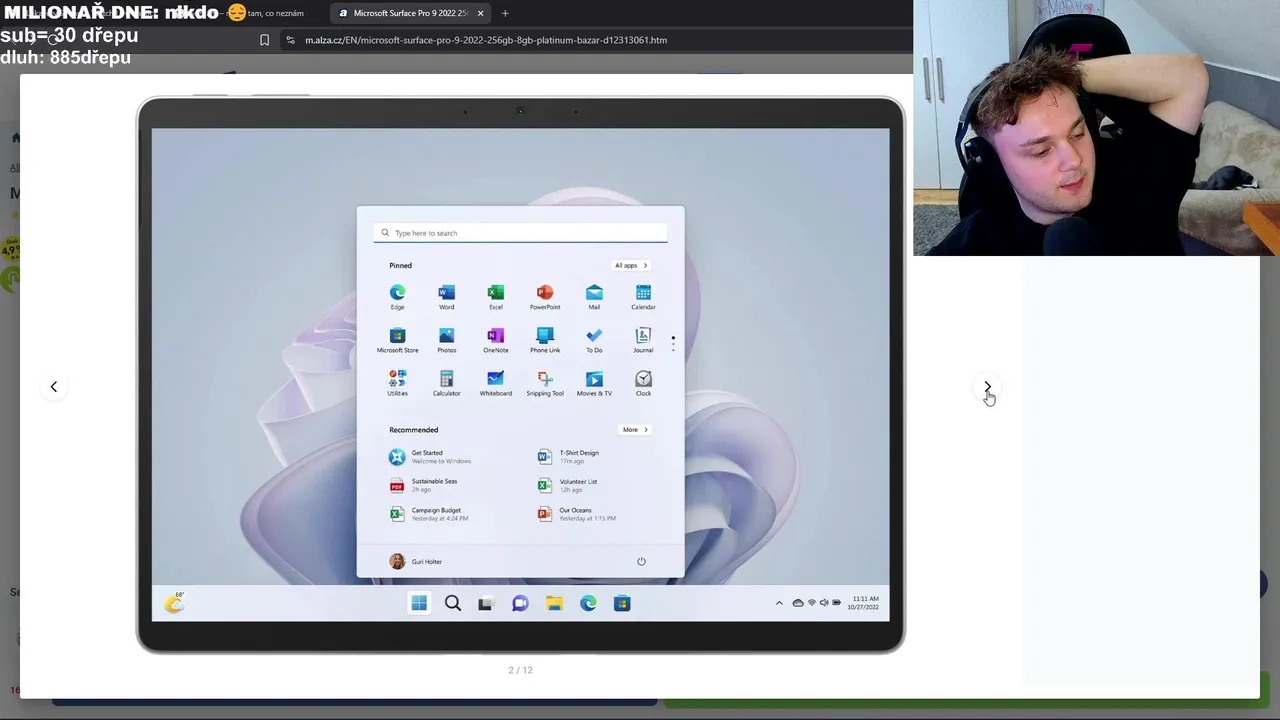1280x720 pixels.
Task: Go to the next gallery image
Action: click(x=987, y=387)
